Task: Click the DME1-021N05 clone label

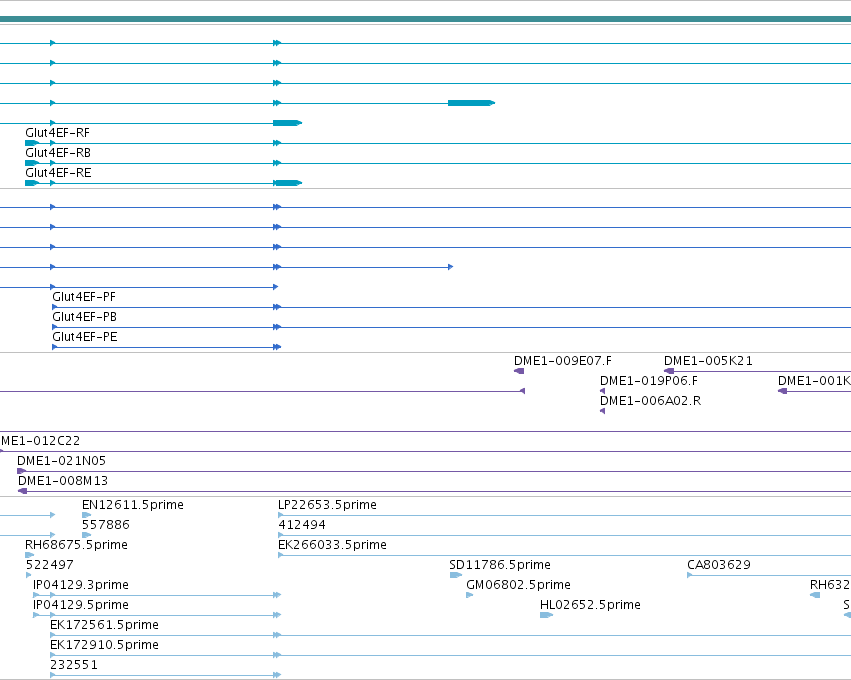Action: [x=61, y=461]
